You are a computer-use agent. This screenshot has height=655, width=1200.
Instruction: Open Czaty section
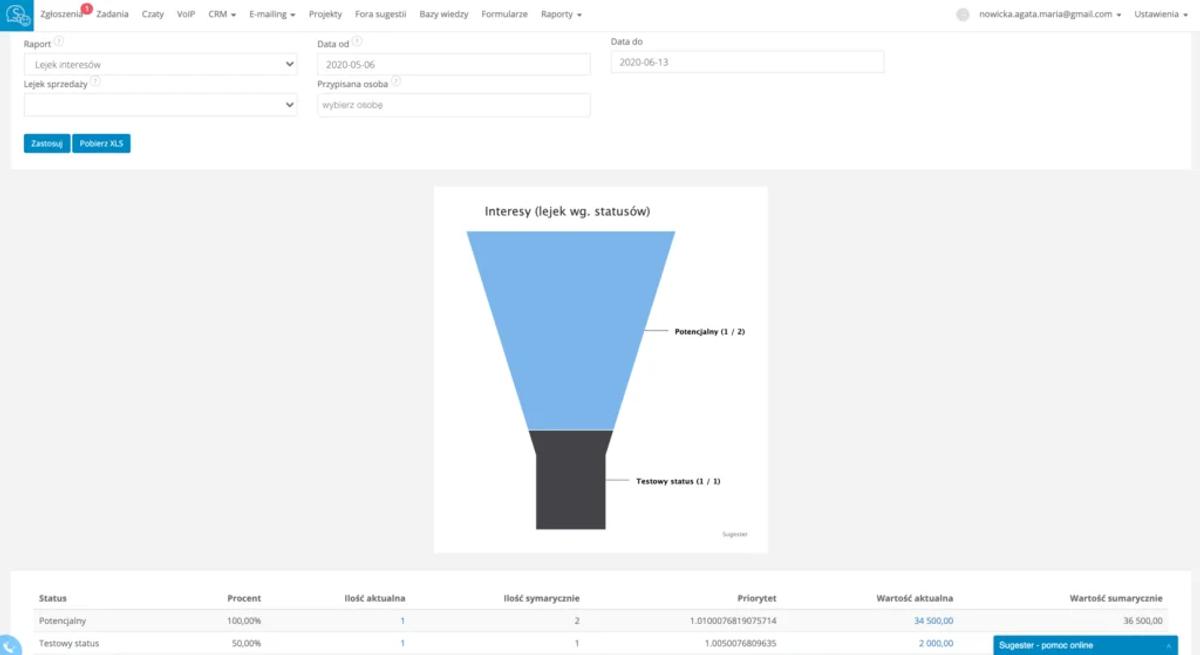[x=153, y=15]
